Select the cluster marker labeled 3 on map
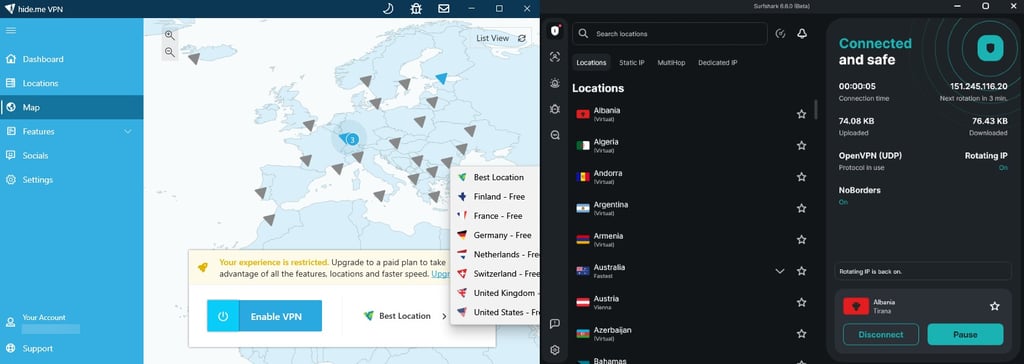Screen dimensions: 1024x364 [x=353, y=139]
